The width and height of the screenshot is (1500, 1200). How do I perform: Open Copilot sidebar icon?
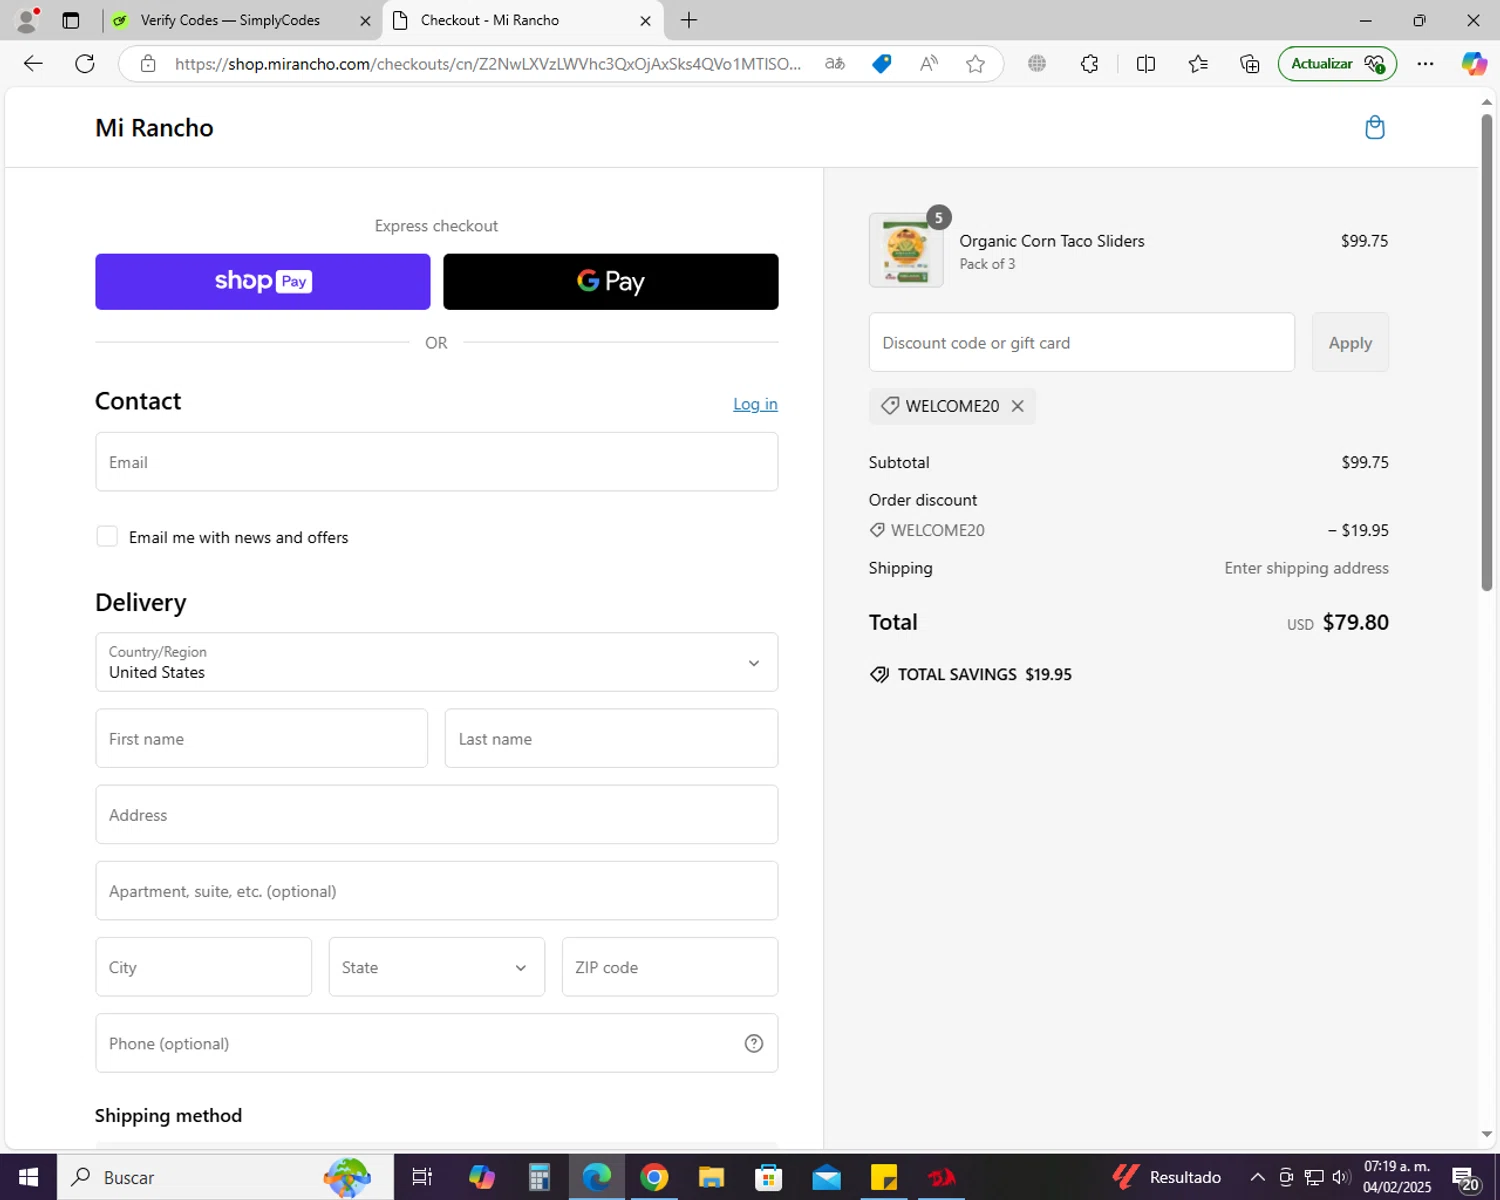1474,64
